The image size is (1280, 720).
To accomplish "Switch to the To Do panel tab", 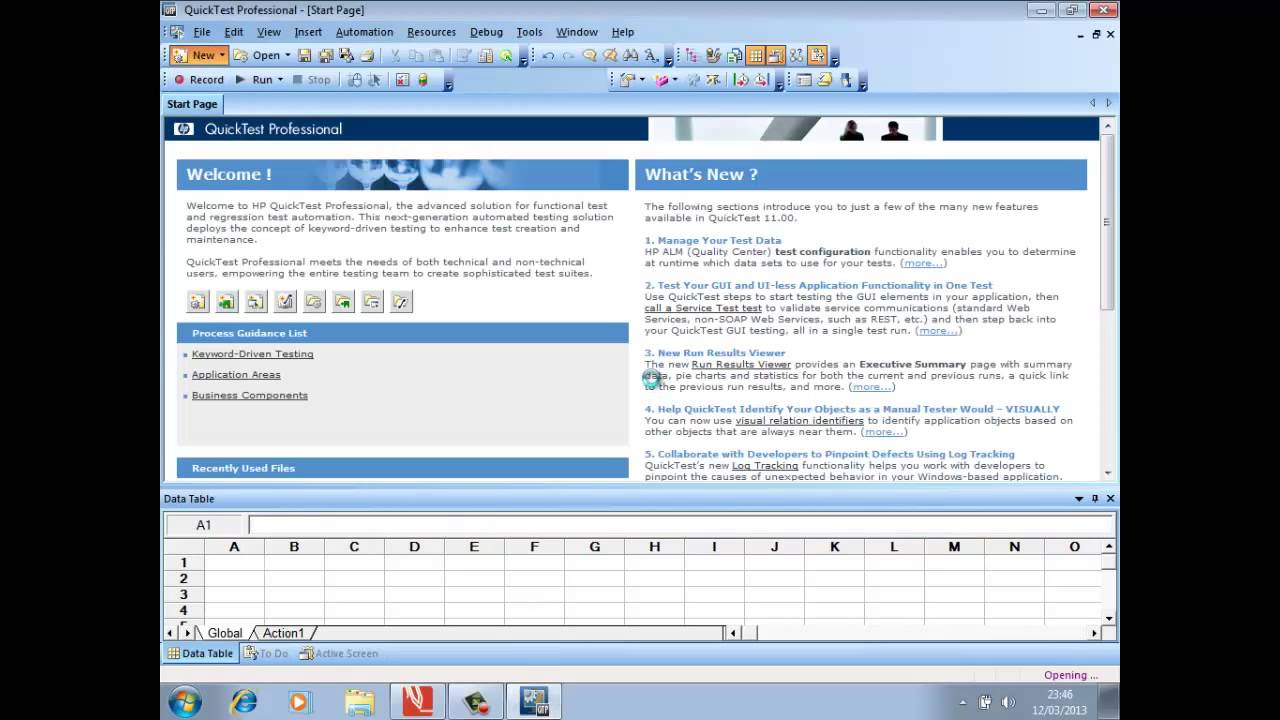I will 266,653.
